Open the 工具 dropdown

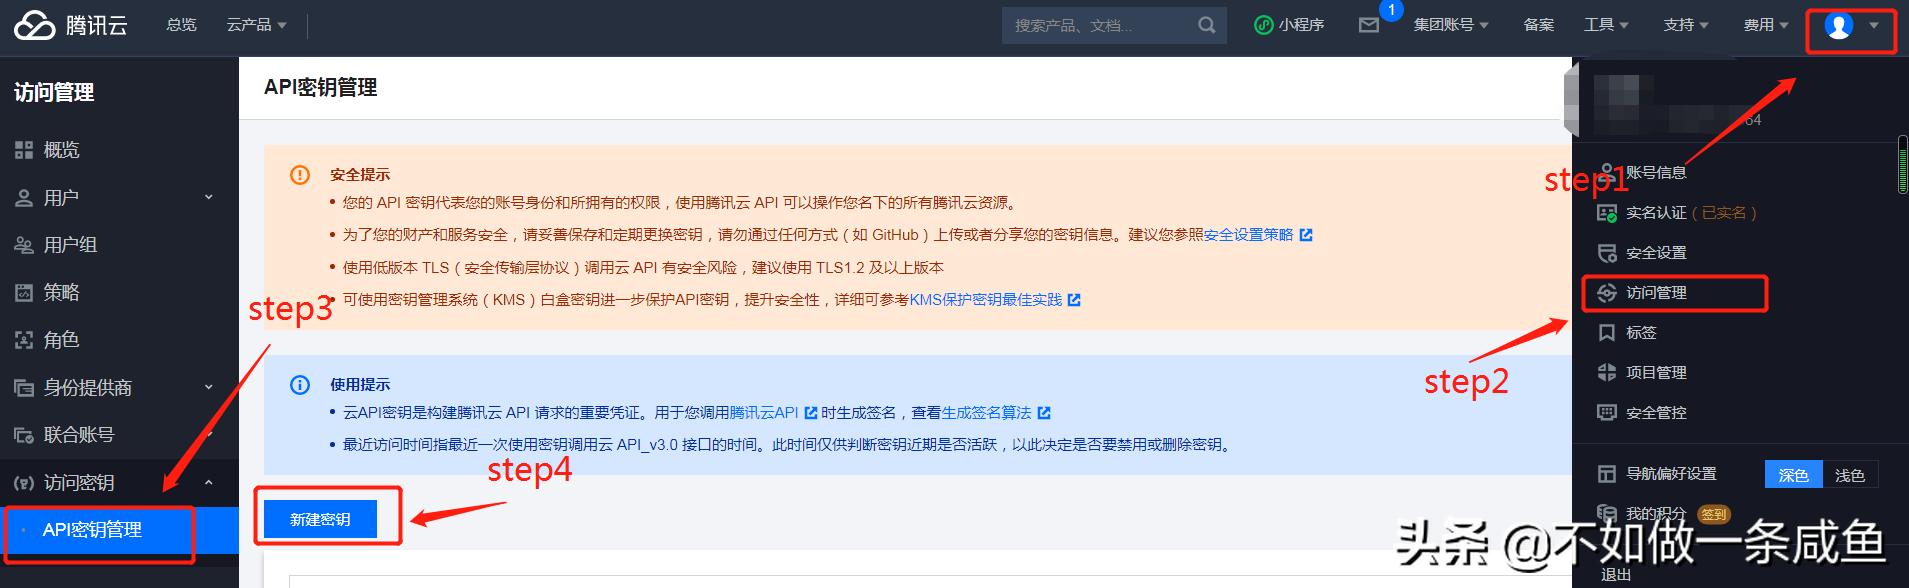click(1606, 25)
